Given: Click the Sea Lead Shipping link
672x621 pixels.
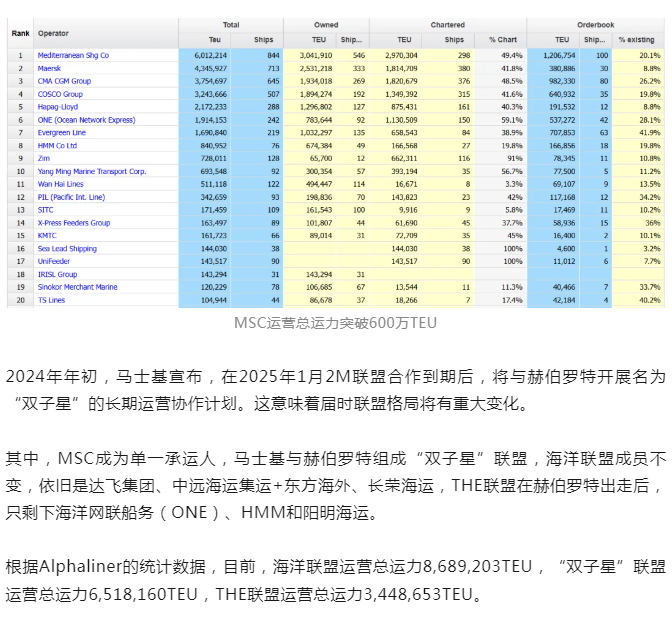Looking at the screenshot, I should pos(67,249).
